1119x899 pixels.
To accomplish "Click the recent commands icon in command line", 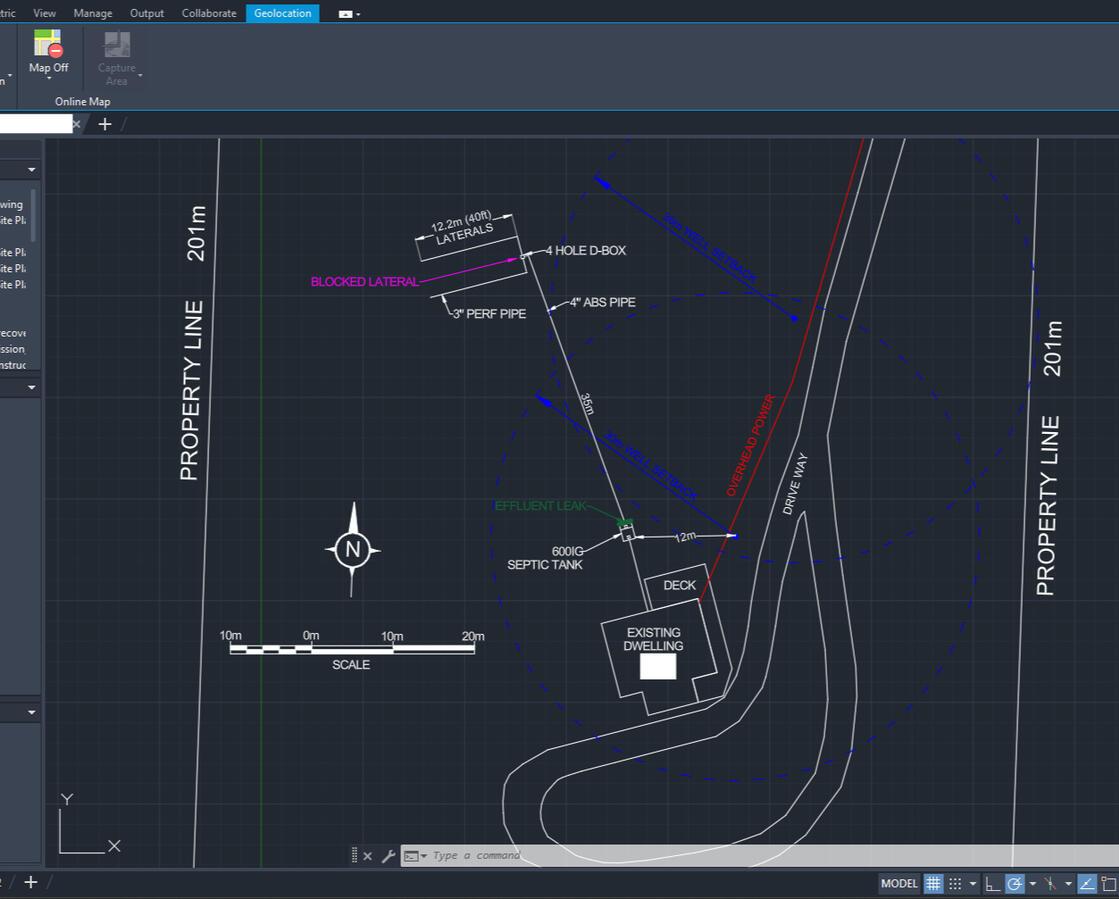I will [x=414, y=856].
